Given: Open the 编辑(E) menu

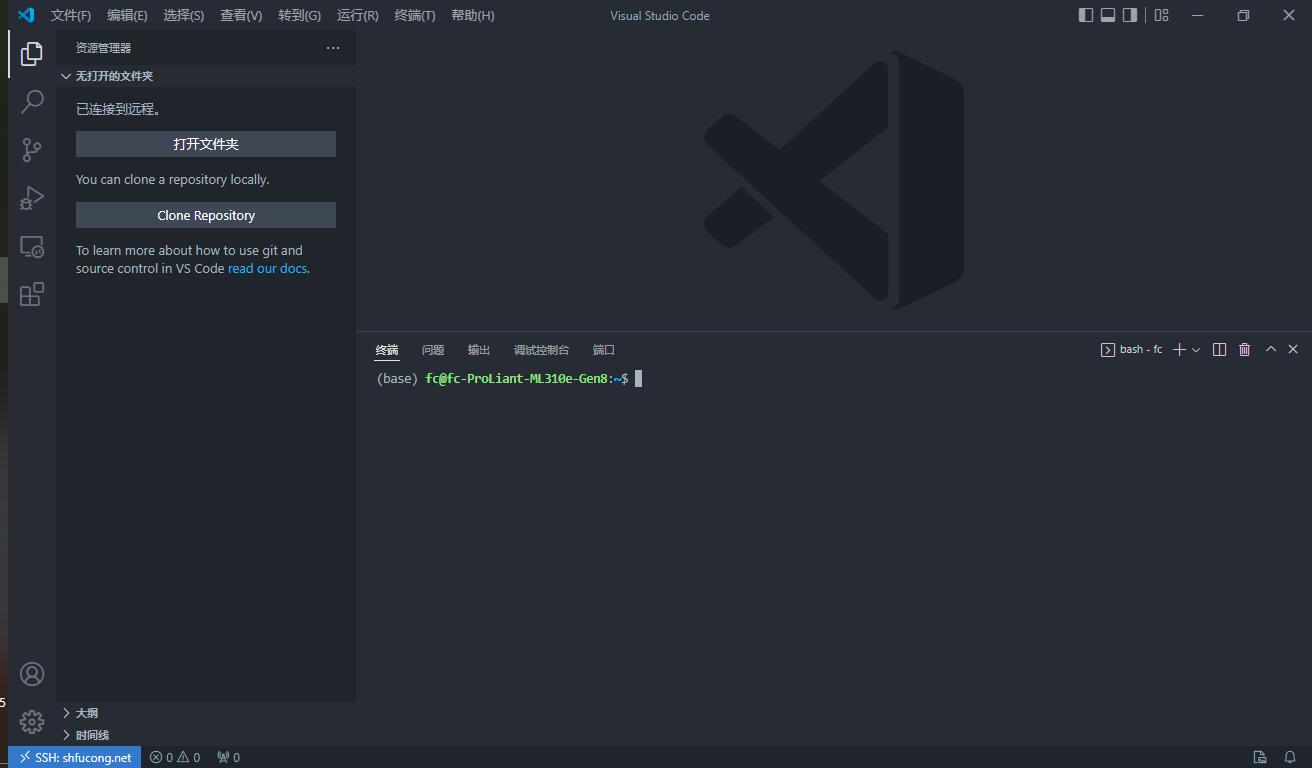Looking at the screenshot, I should point(127,15).
